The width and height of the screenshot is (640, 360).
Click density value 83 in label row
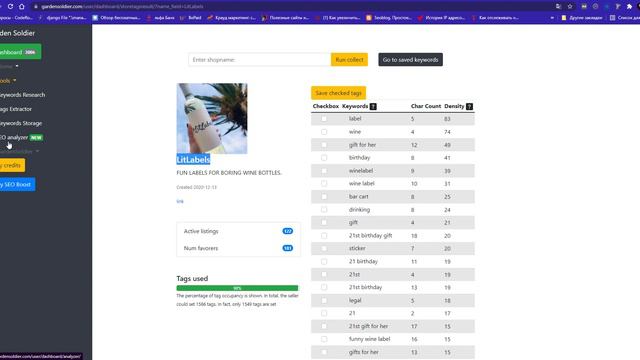[447, 119]
